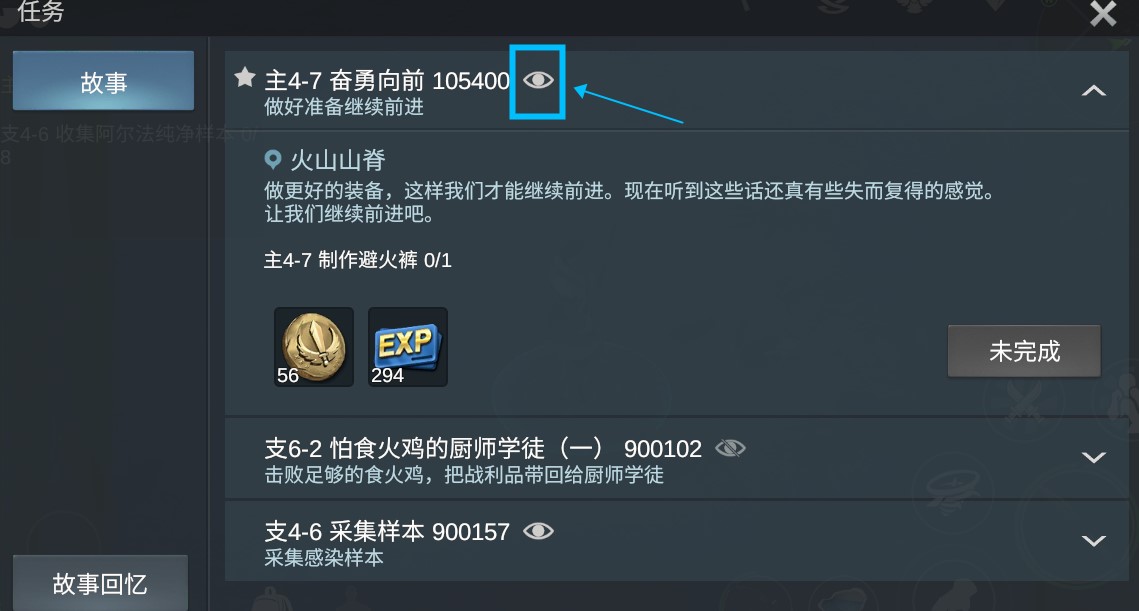Select quest row 支6-2 怕食火鸡的厨师学徒 (一)

pyautogui.click(x=676, y=458)
